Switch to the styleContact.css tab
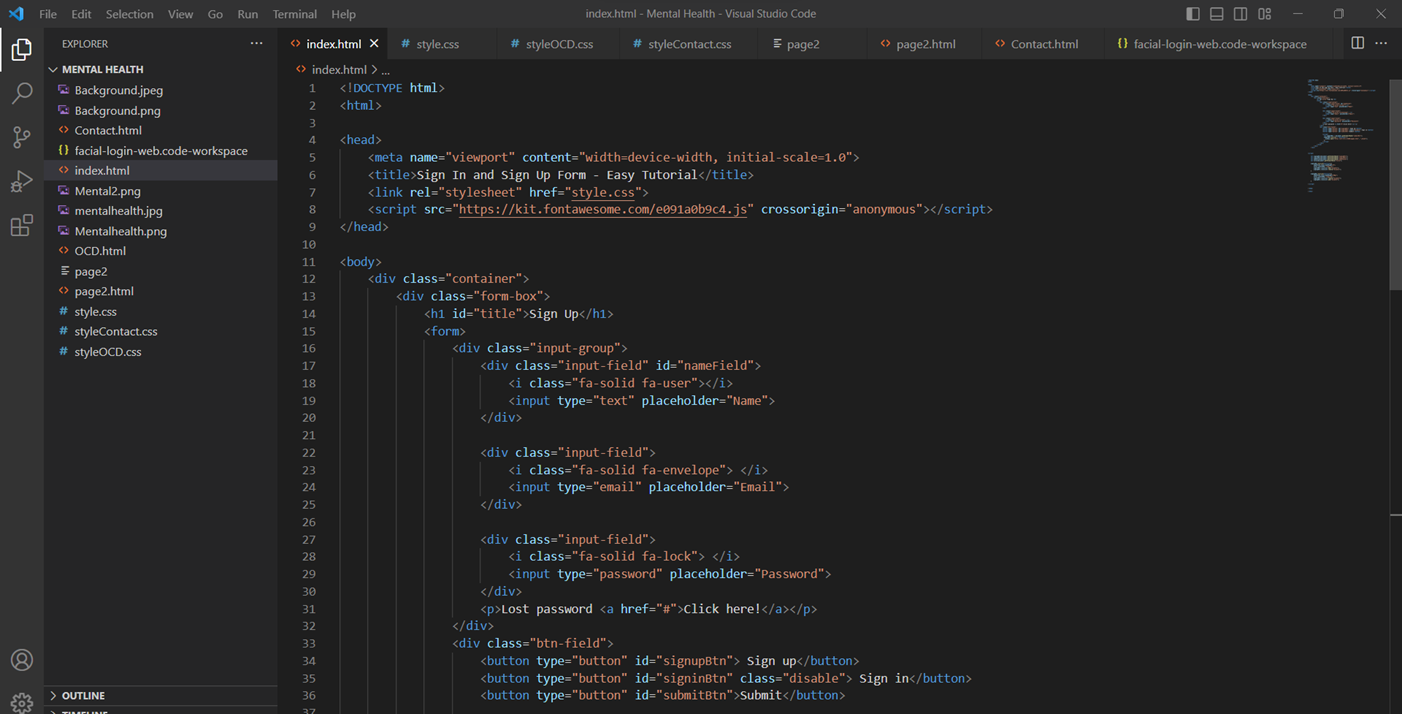This screenshot has height=714, width=1402. coord(689,44)
